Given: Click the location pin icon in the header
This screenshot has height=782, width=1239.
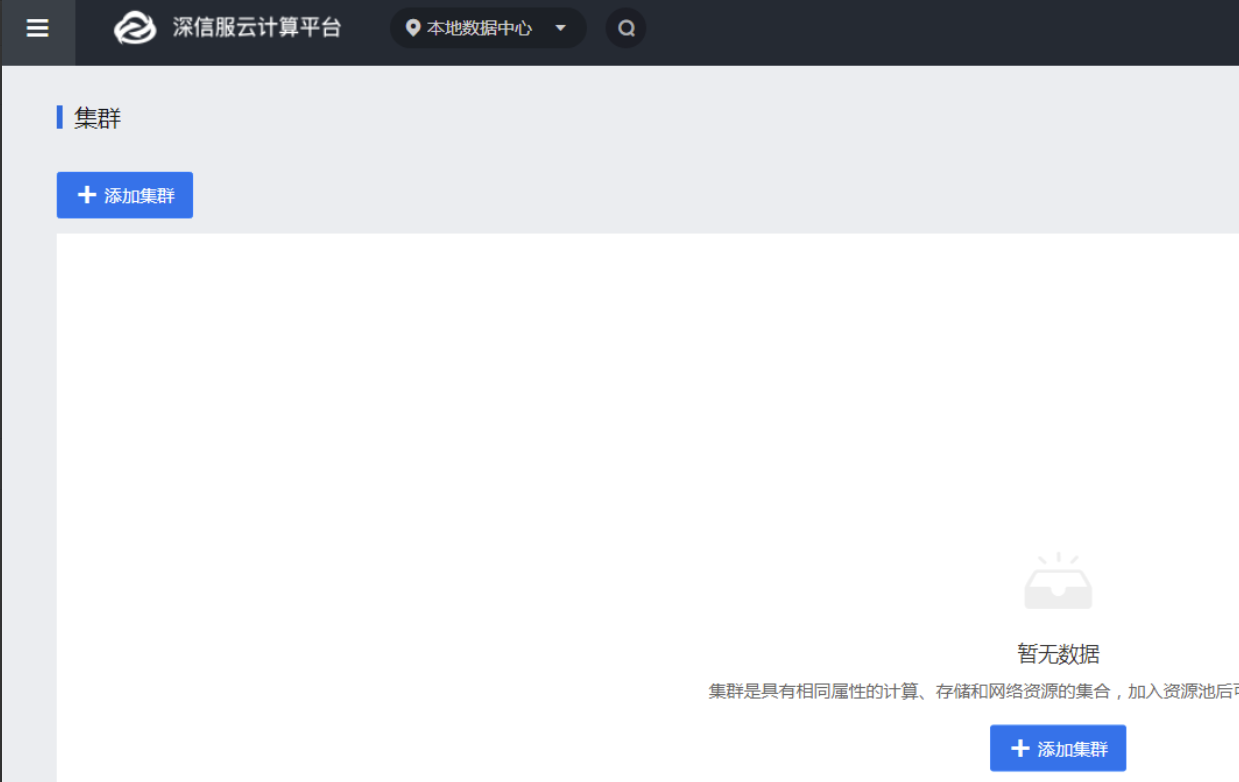Looking at the screenshot, I should click(412, 28).
